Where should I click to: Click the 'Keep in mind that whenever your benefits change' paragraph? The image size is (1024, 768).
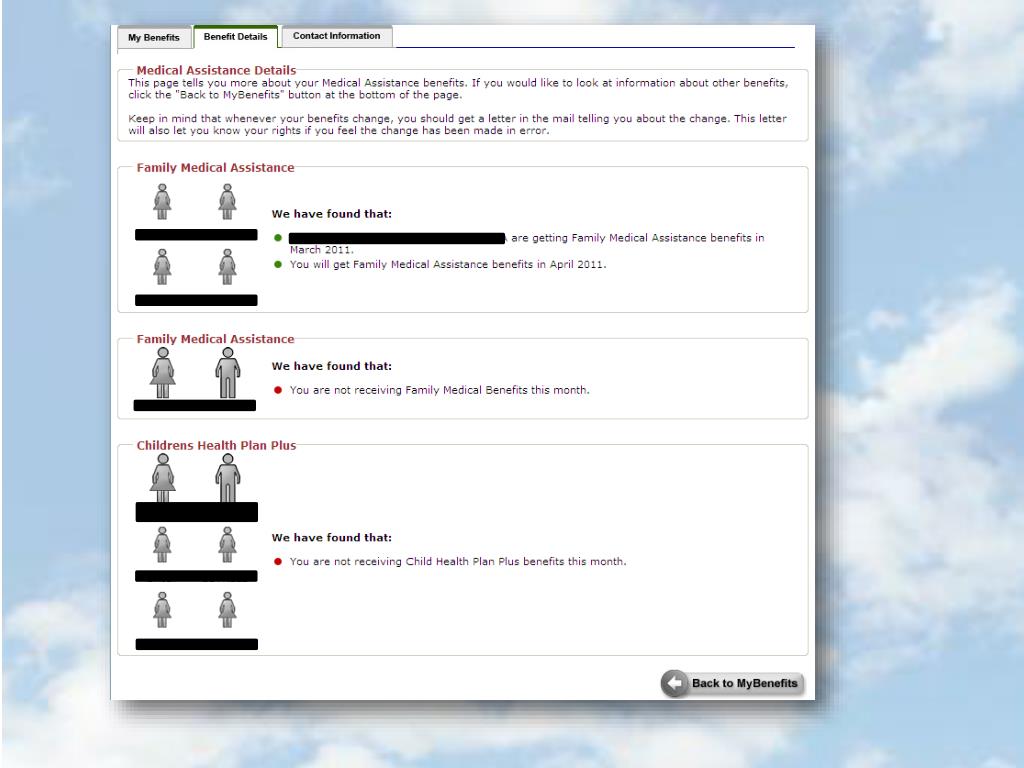point(458,125)
